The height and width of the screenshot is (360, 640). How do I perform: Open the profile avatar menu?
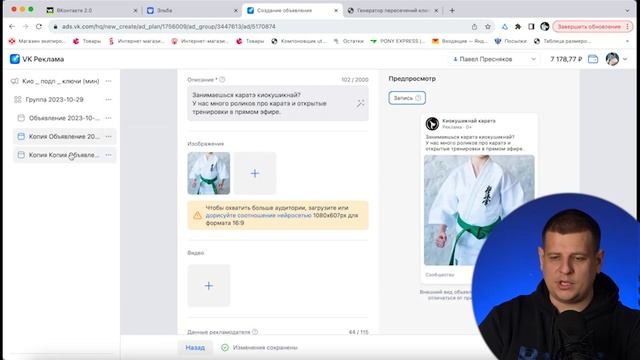click(616, 59)
